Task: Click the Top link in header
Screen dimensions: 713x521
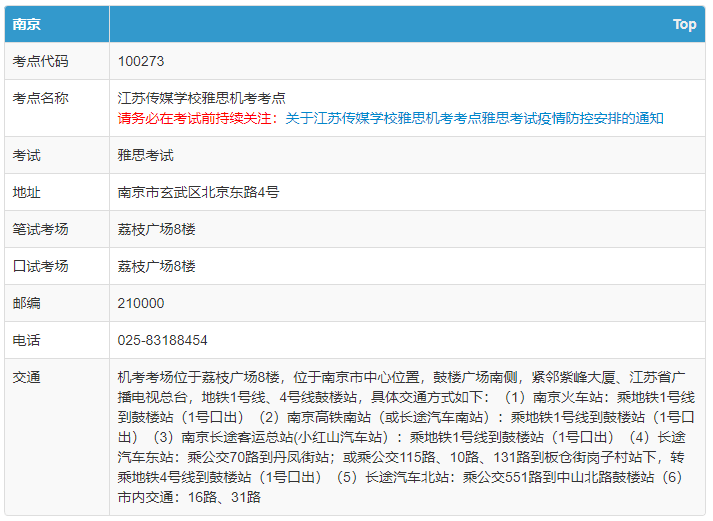Action: point(684,24)
